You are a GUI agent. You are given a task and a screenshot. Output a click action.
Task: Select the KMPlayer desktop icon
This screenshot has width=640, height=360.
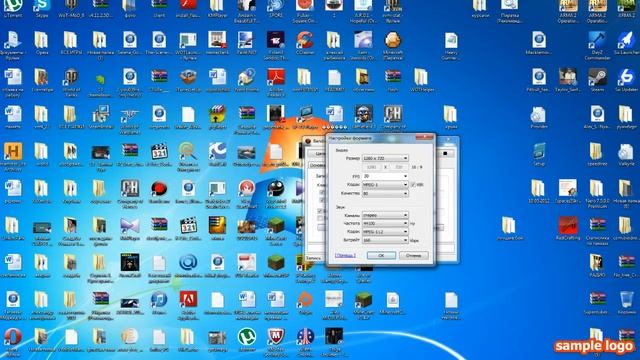217,8
